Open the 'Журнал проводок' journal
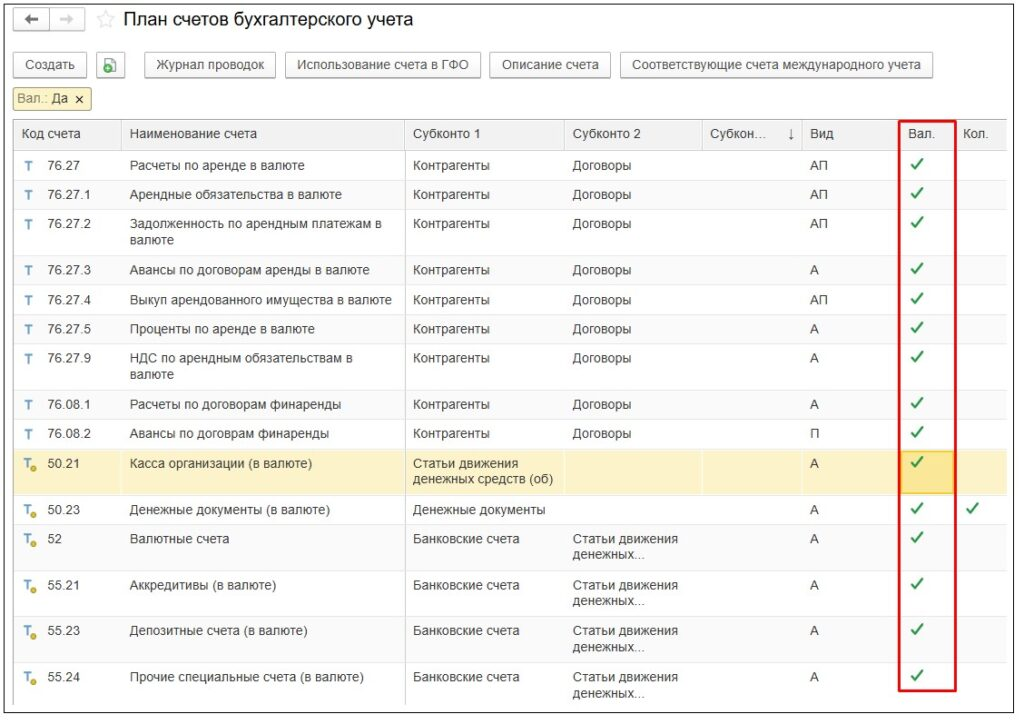Viewport: 1024px width, 724px height. (210, 65)
